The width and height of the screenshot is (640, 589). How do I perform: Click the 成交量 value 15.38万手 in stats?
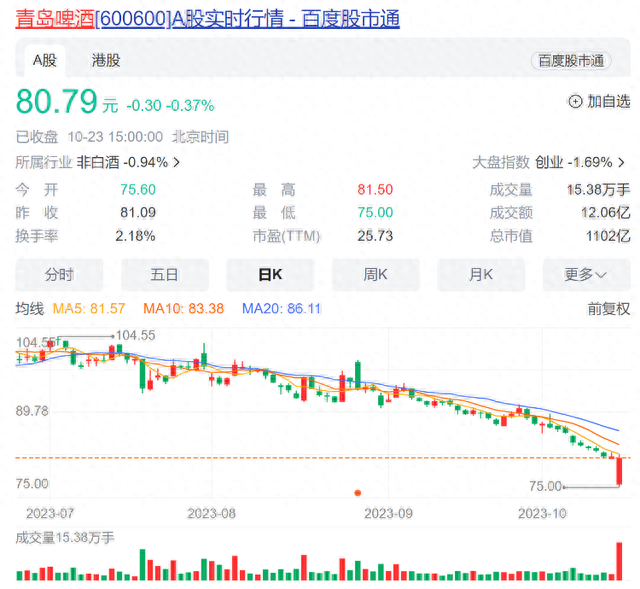click(x=598, y=189)
